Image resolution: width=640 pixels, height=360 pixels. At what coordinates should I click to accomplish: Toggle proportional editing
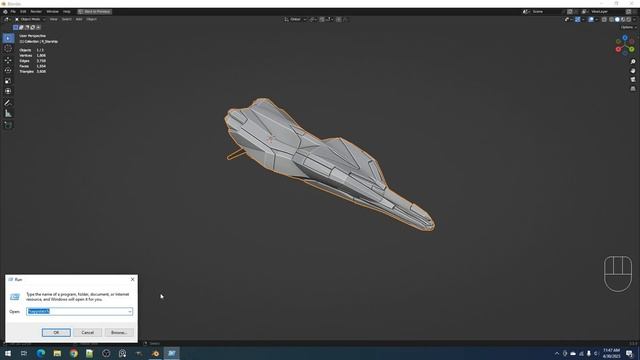point(338,19)
